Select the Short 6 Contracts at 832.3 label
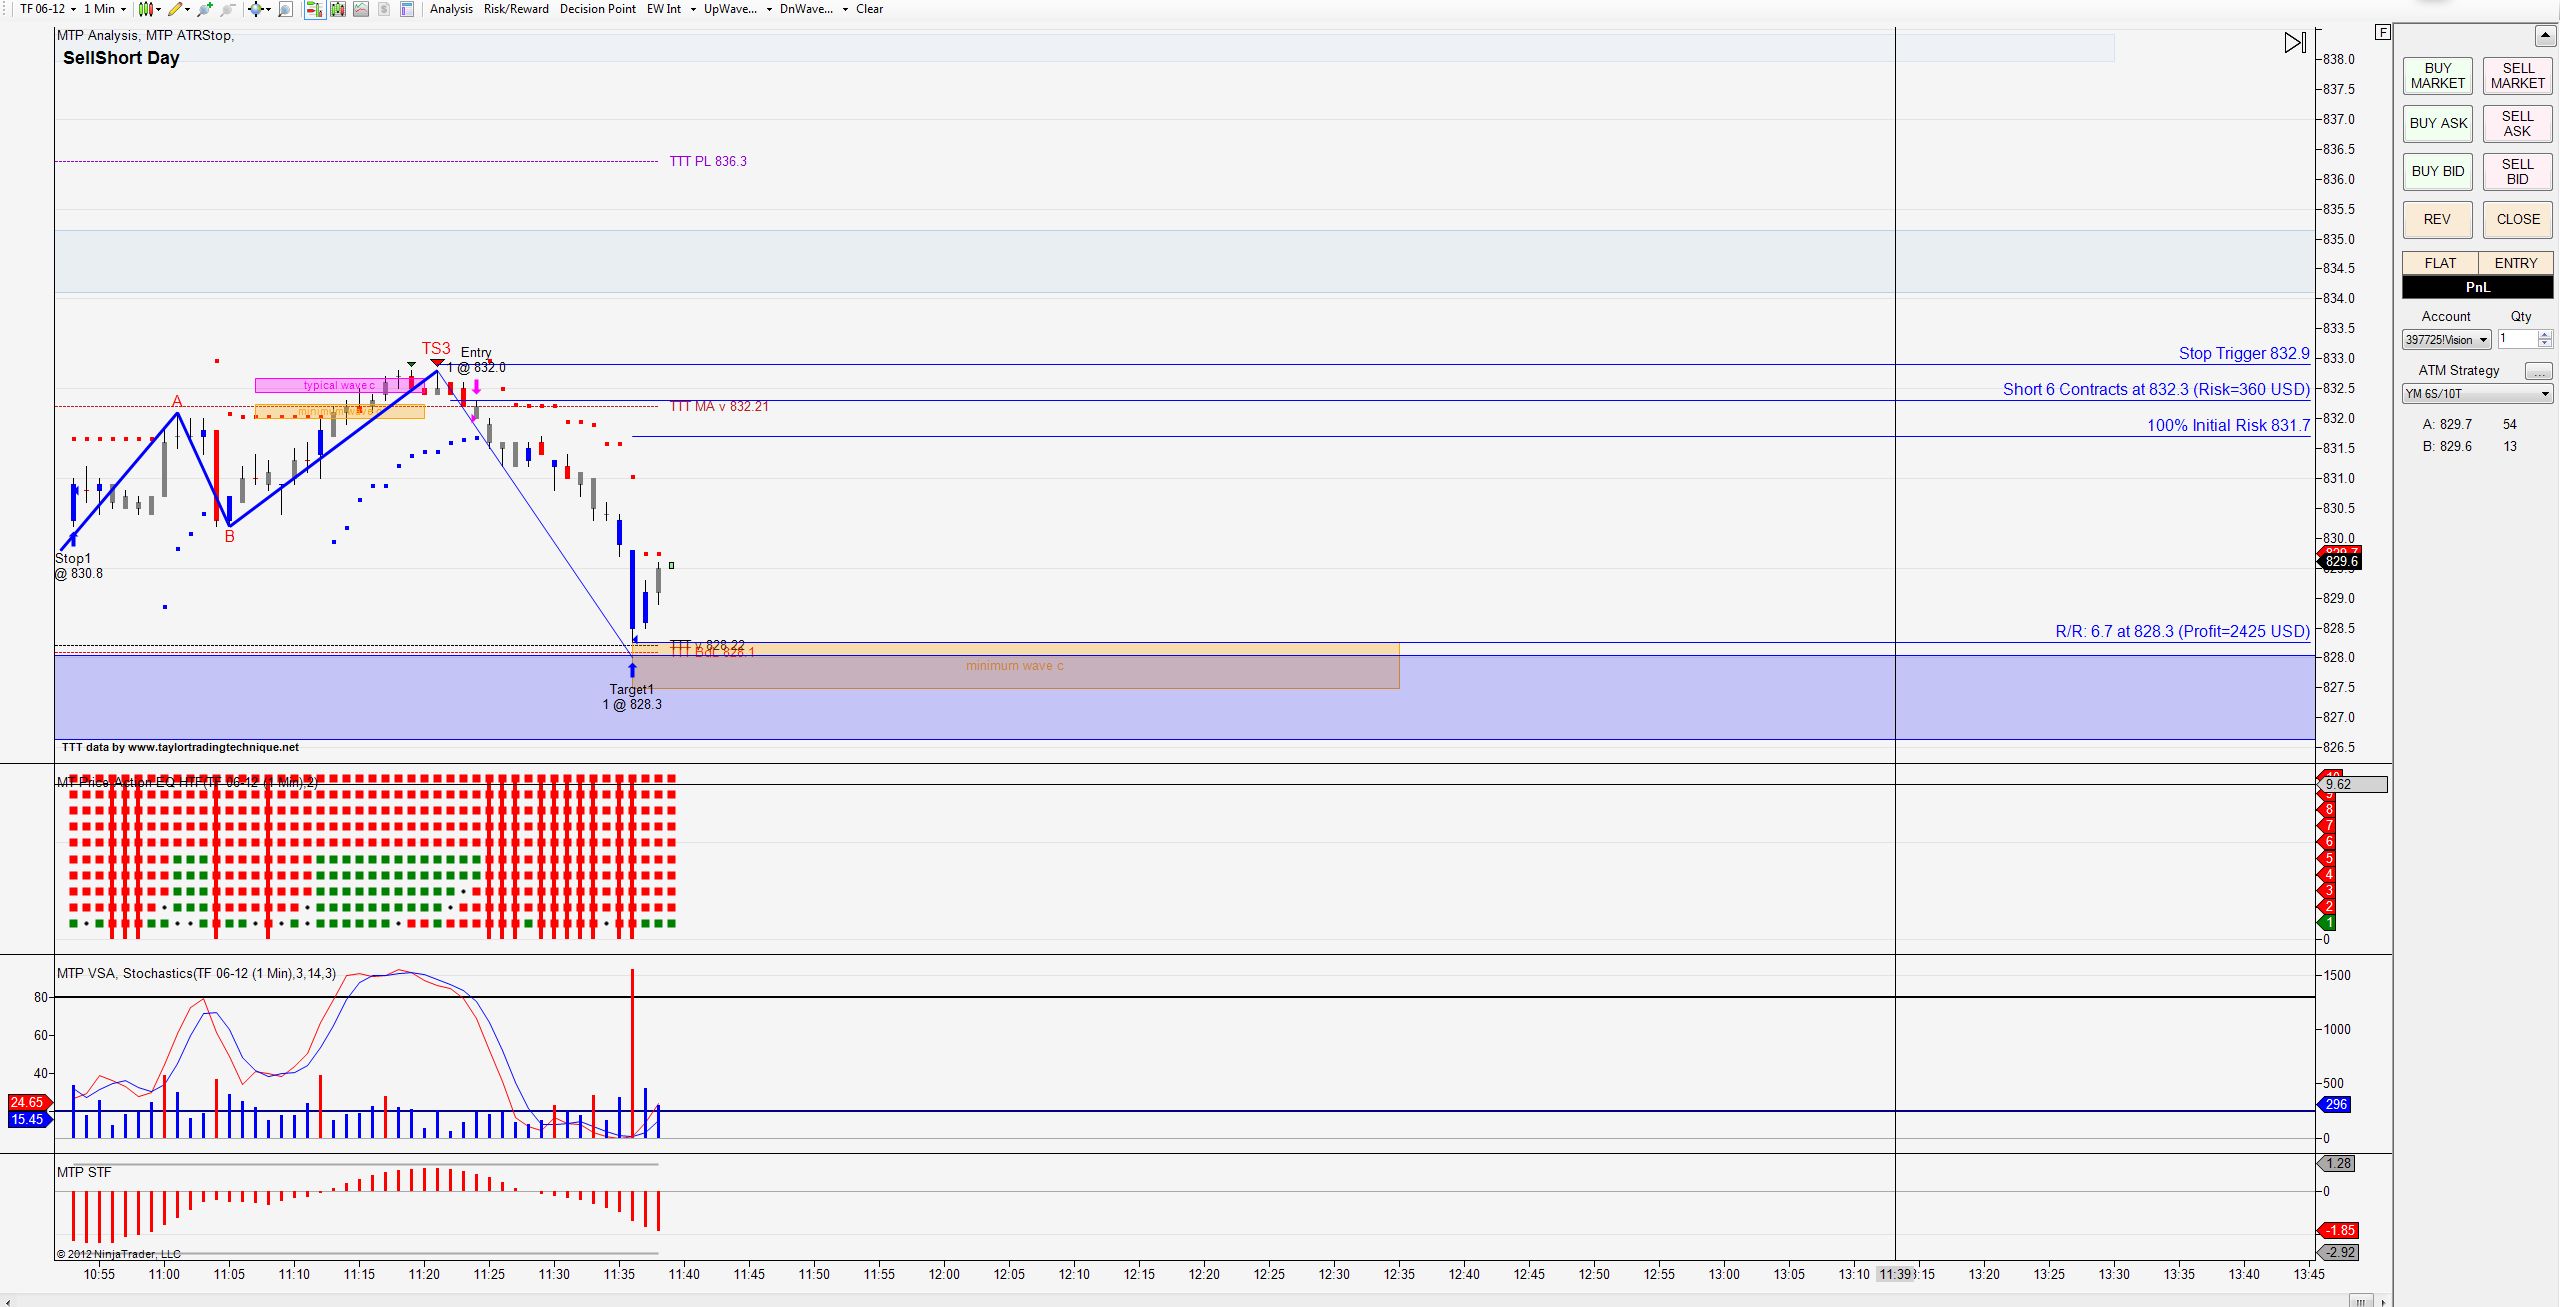Image resolution: width=2560 pixels, height=1307 pixels. (x=2156, y=390)
